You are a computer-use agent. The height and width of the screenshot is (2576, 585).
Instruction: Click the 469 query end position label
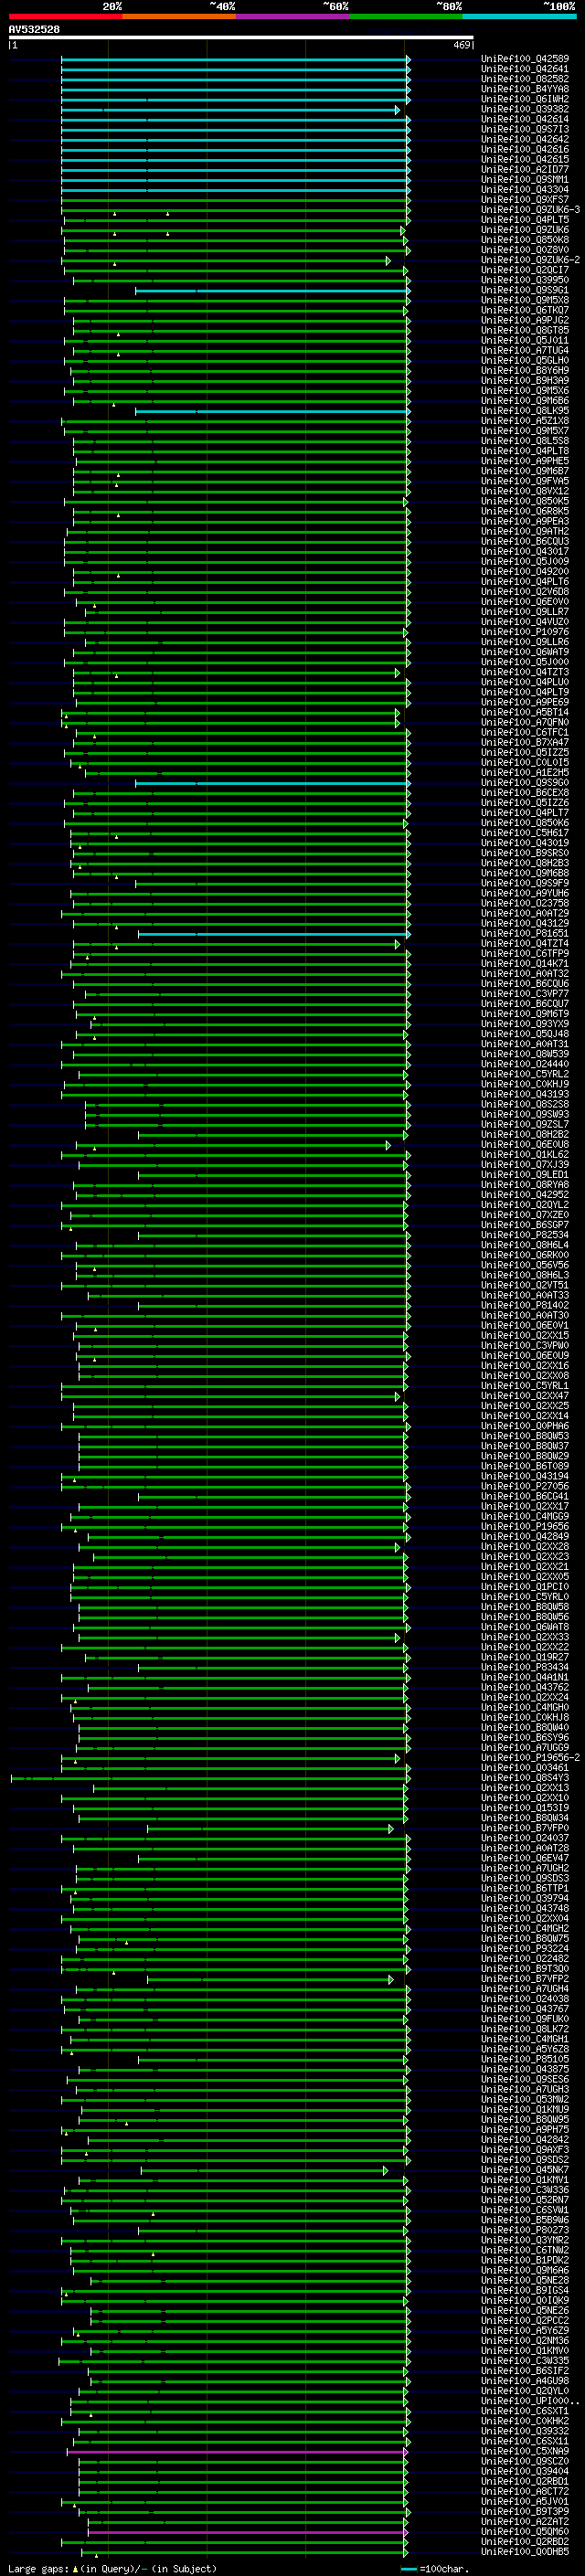(x=462, y=45)
